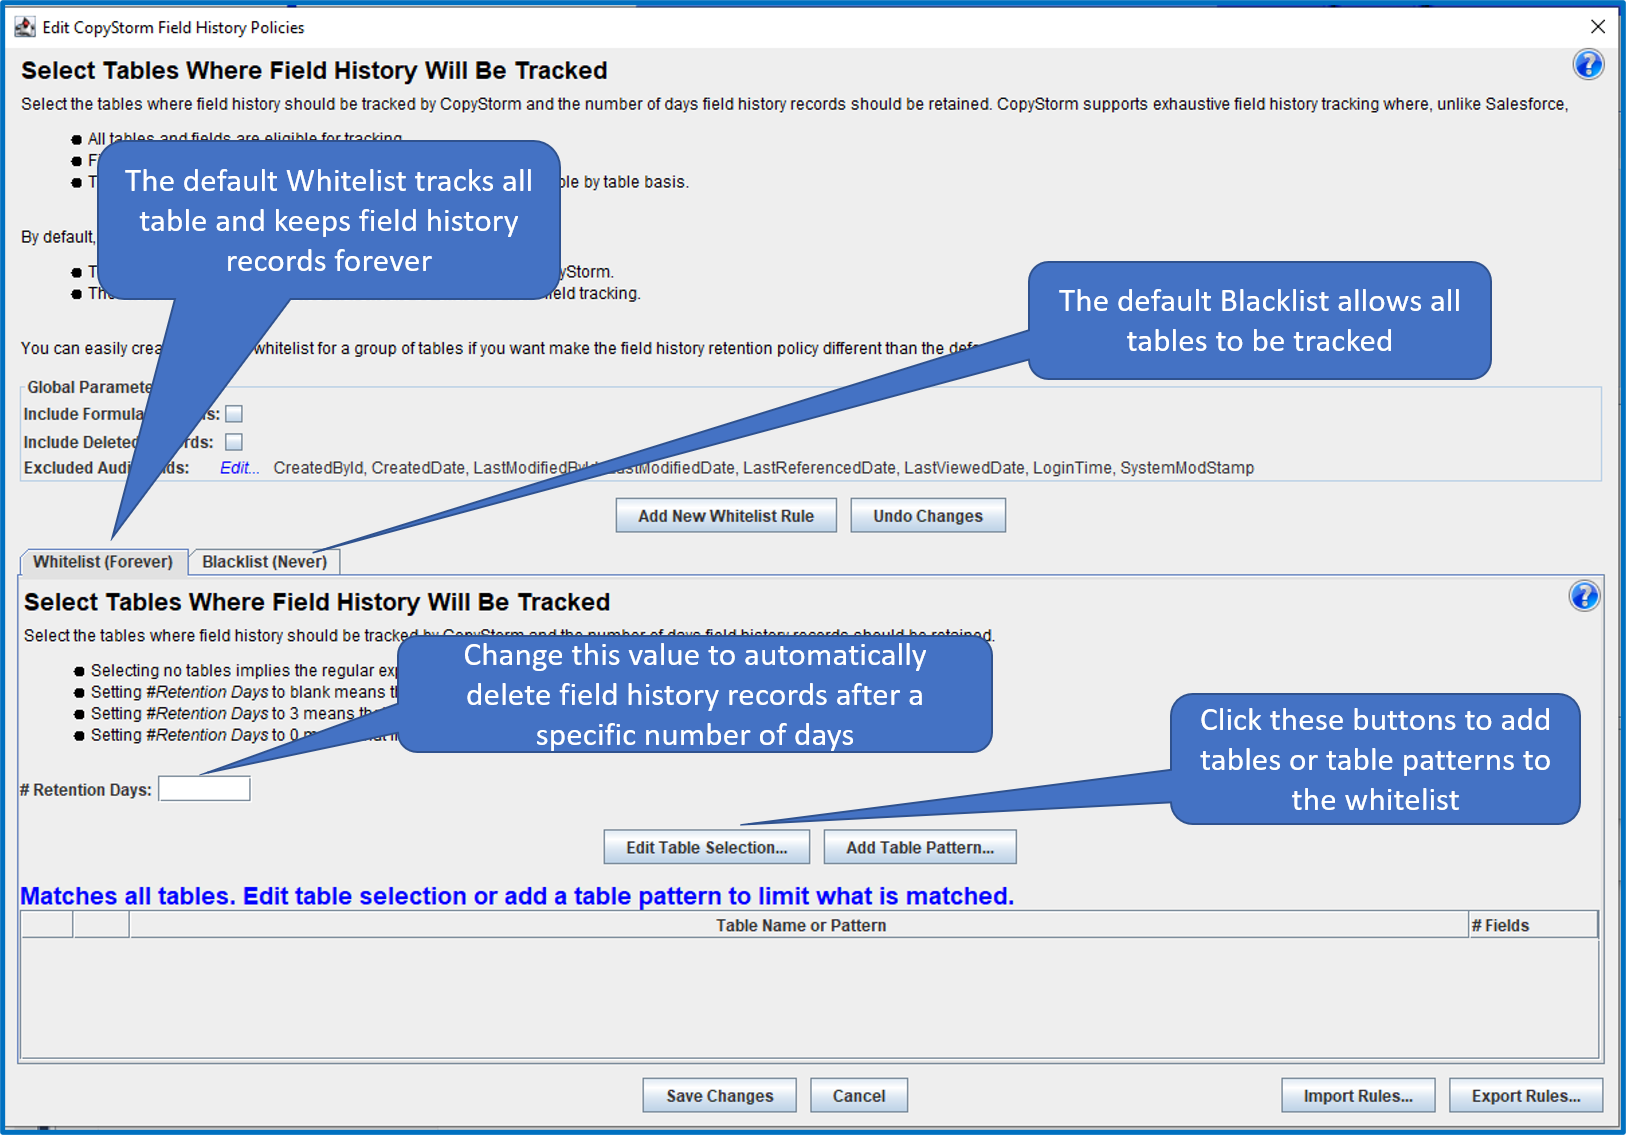1626x1135 pixels.
Task: Cancel the policy edit dialog
Action: tap(859, 1096)
